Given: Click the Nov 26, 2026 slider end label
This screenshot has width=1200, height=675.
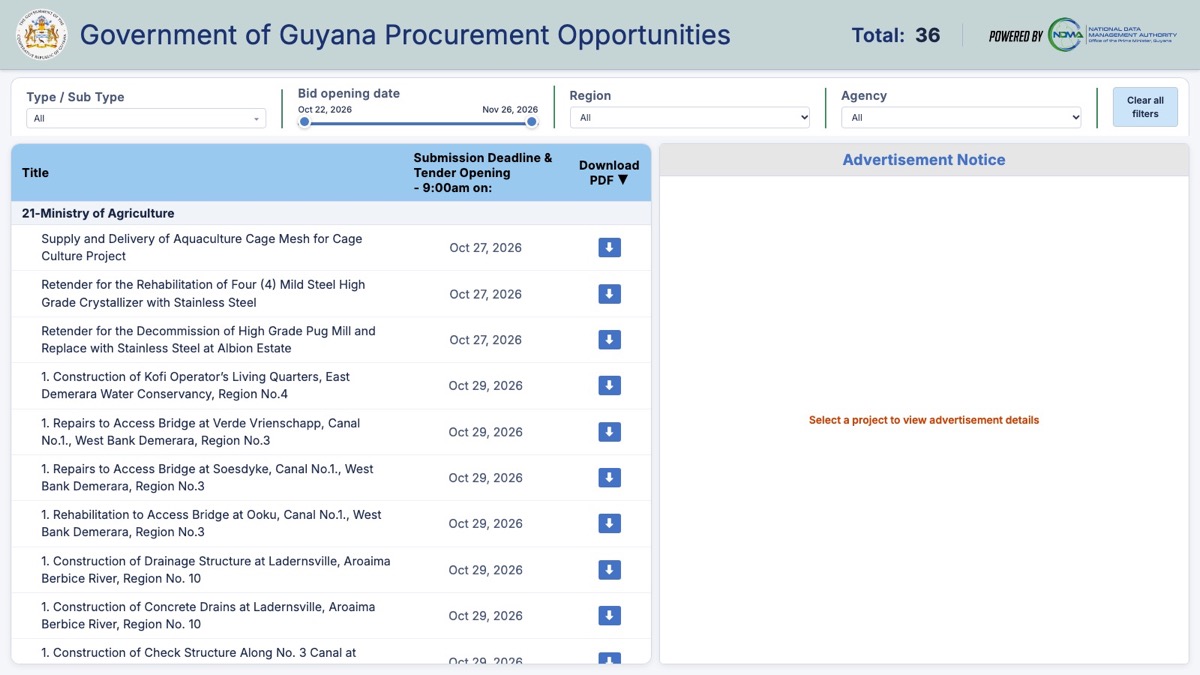Looking at the screenshot, I should pyautogui.click(x=510, y=110).
